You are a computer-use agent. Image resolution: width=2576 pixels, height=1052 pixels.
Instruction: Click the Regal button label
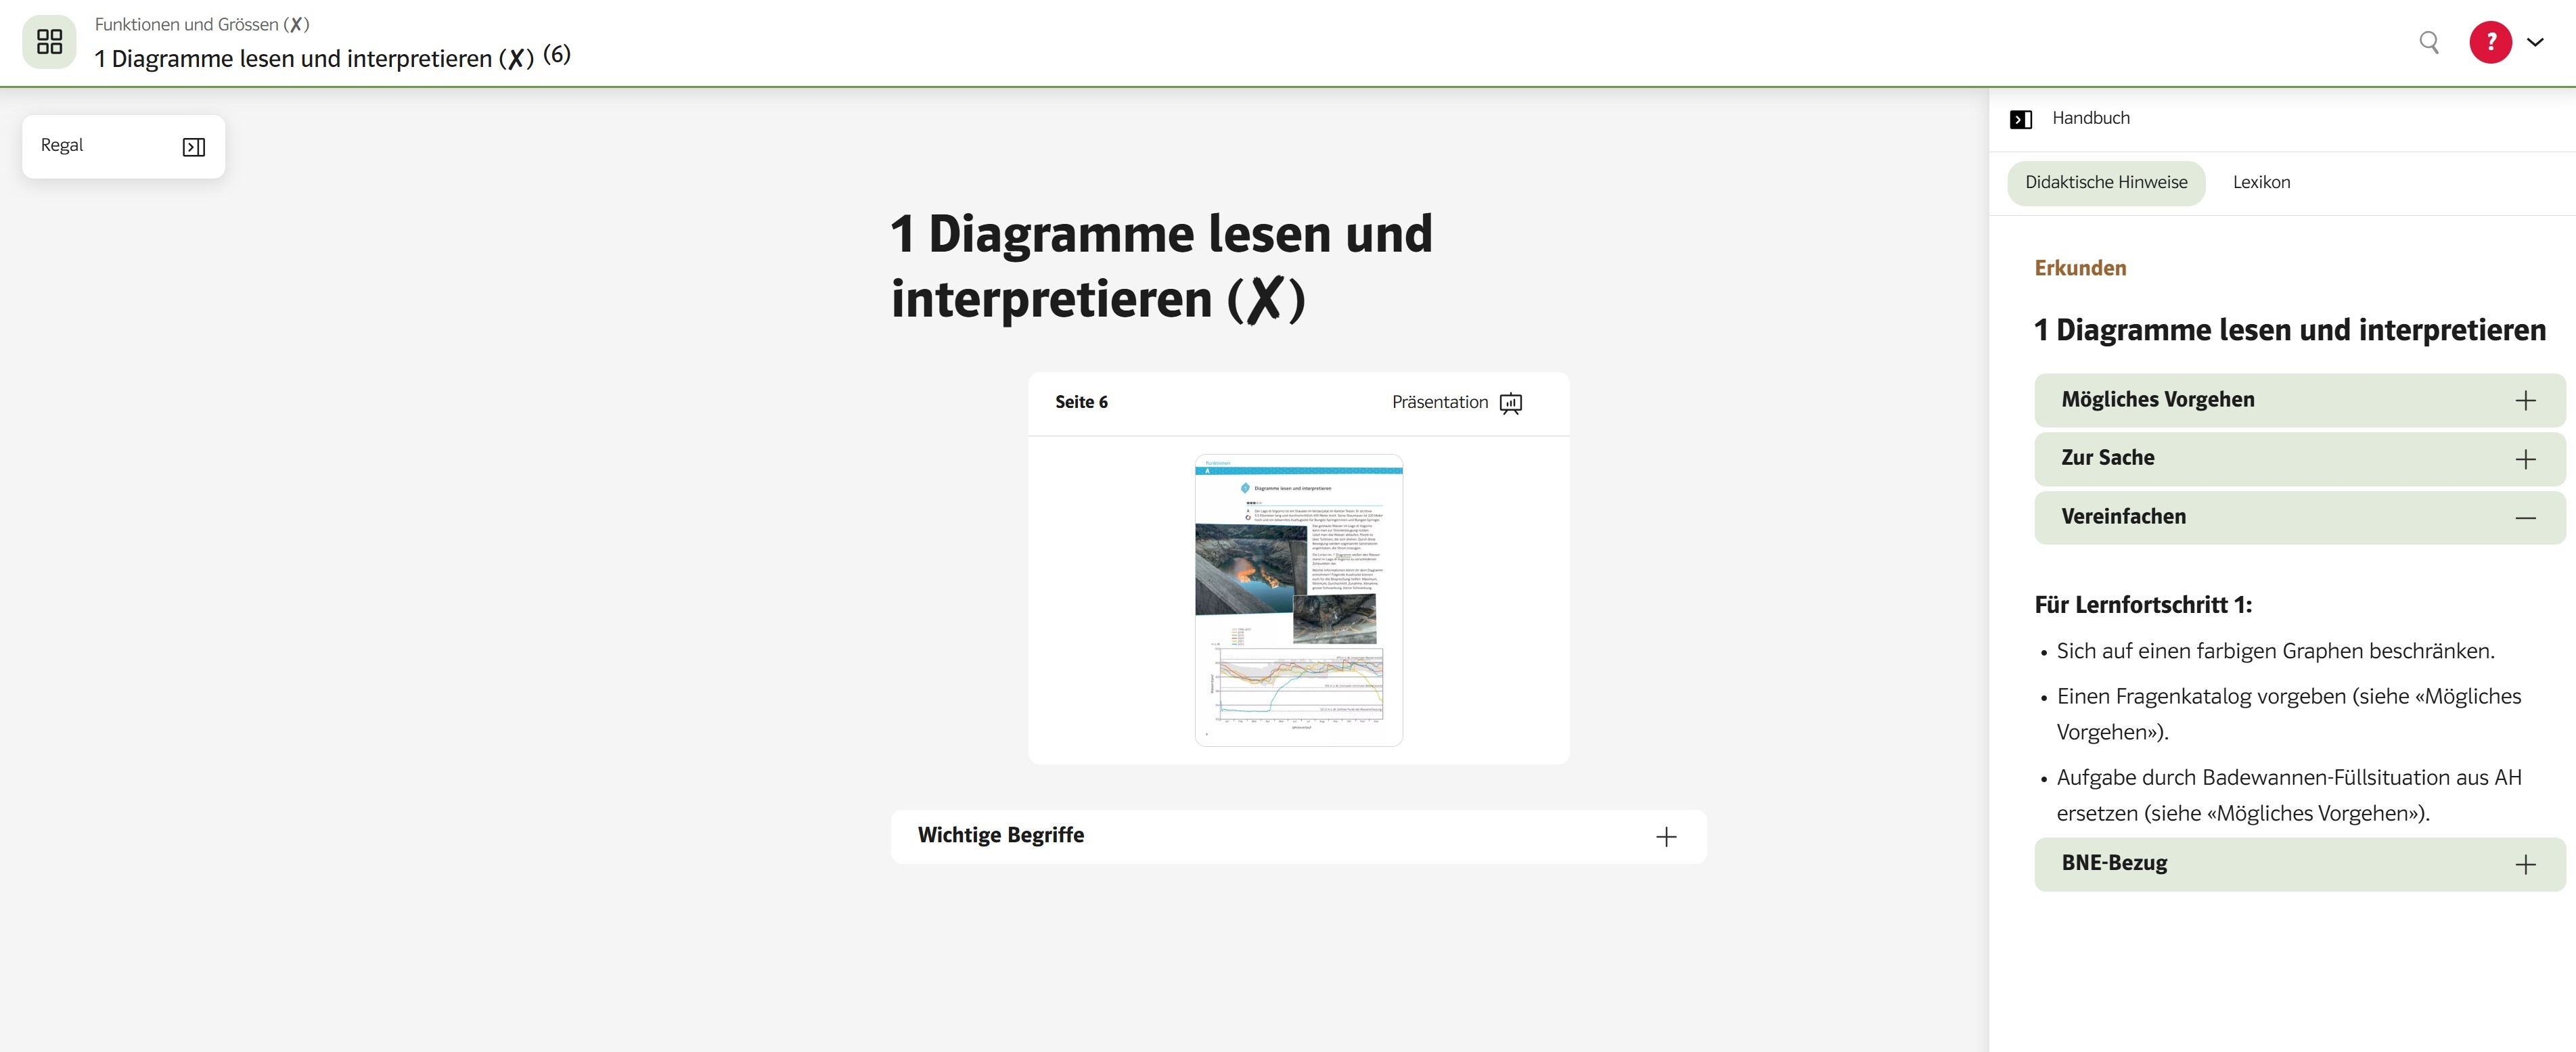coord(62,145)
